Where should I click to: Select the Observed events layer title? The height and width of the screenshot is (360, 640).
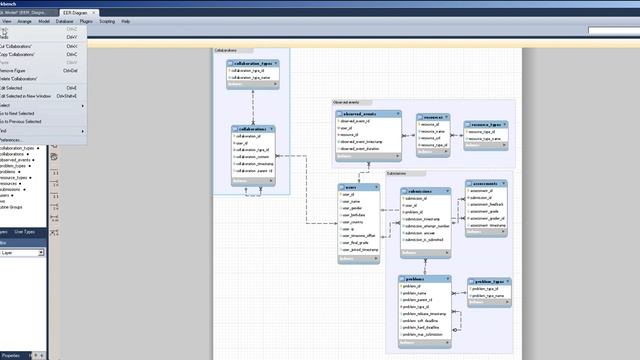pyautogui.click(x=346, y=102)
